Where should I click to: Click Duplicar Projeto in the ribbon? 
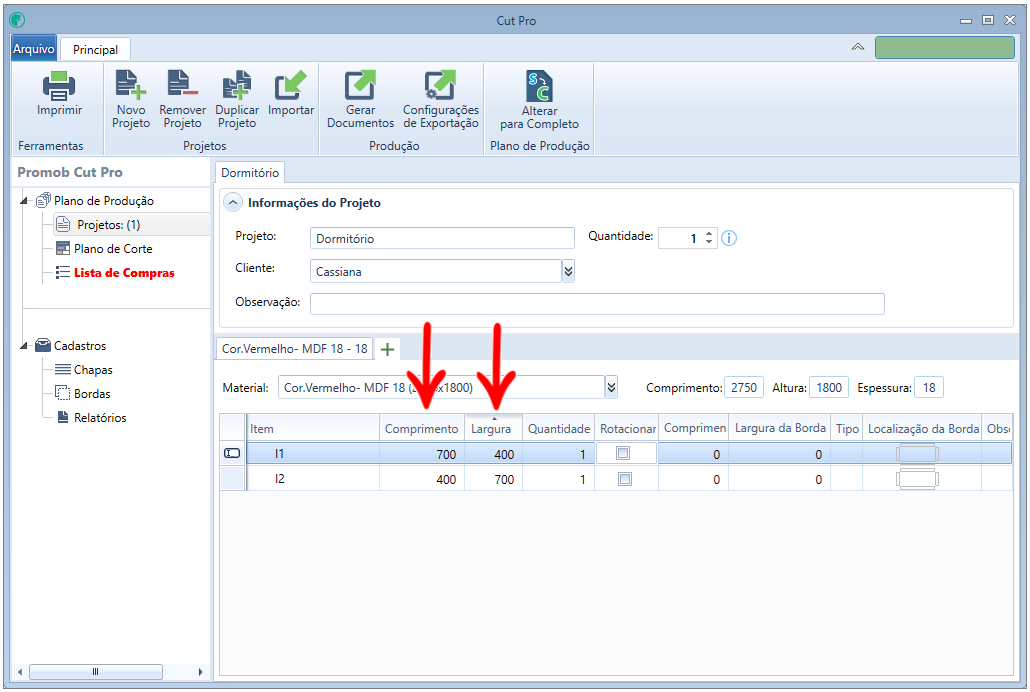click(236, 99)
